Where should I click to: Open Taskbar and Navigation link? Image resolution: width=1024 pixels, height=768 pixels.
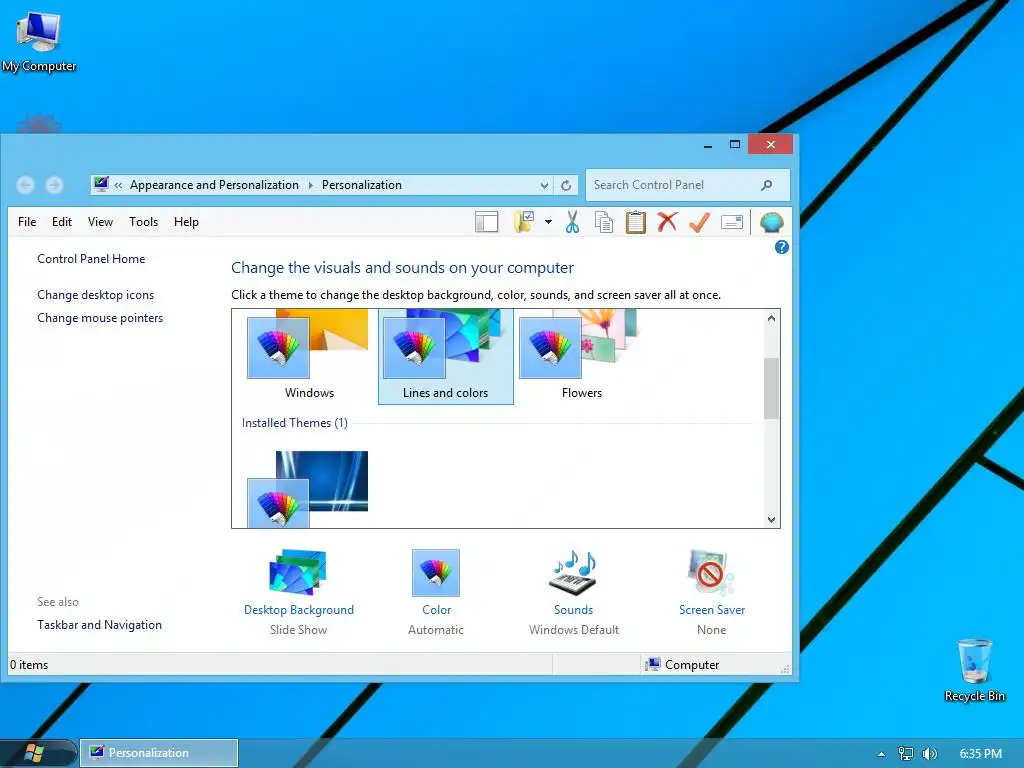[x=99, y=625]
